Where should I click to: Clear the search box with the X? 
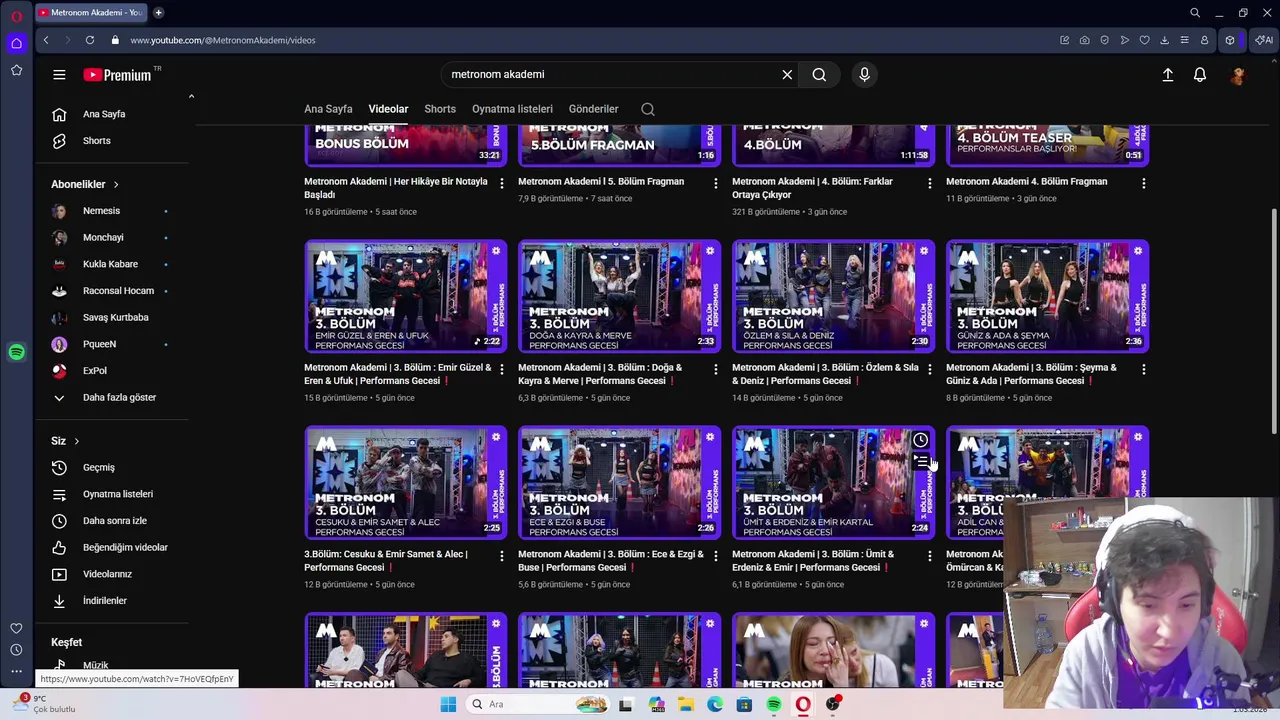pyautogui.click(x=787, y=74)
